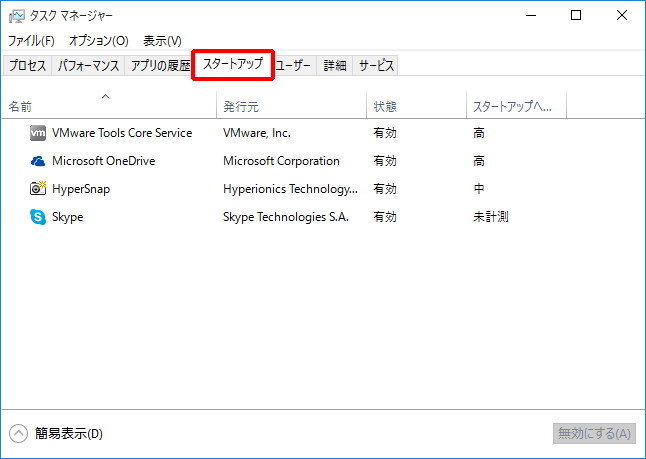
Task: Sort by the 名前 column header
Action: (x=109, y=106)
